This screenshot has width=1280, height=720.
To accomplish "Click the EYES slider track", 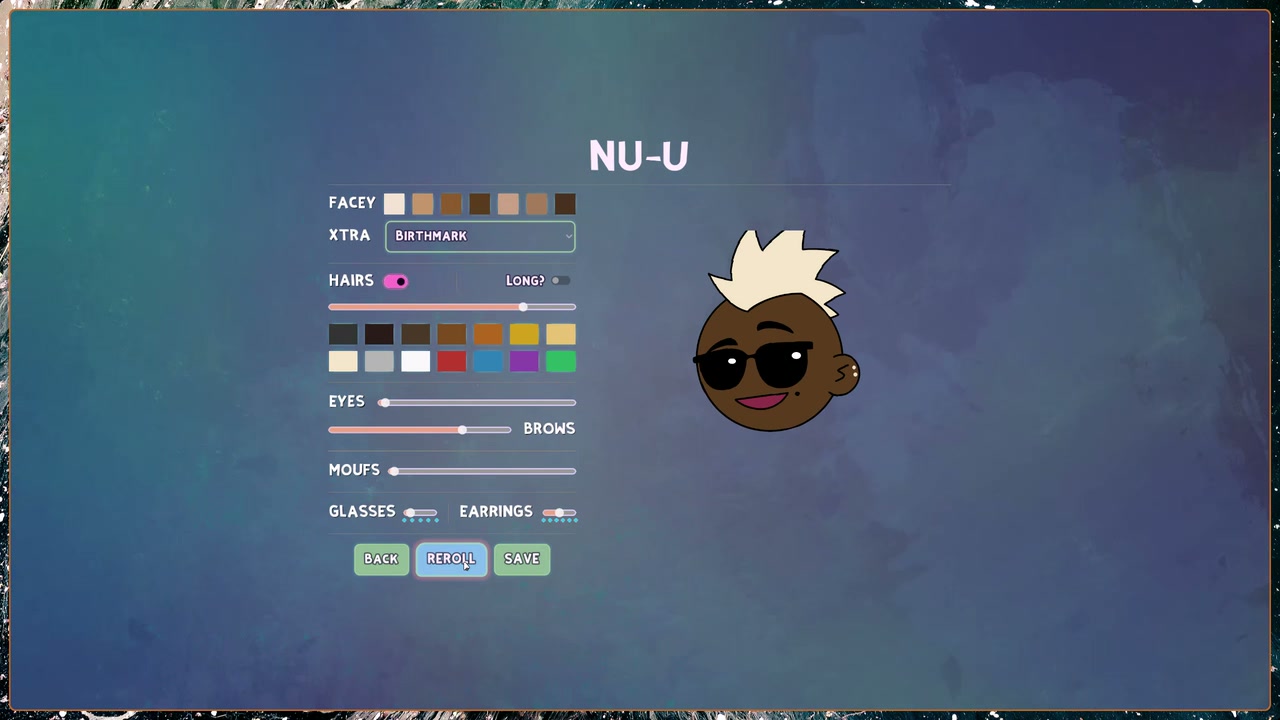I will (477, 403).
